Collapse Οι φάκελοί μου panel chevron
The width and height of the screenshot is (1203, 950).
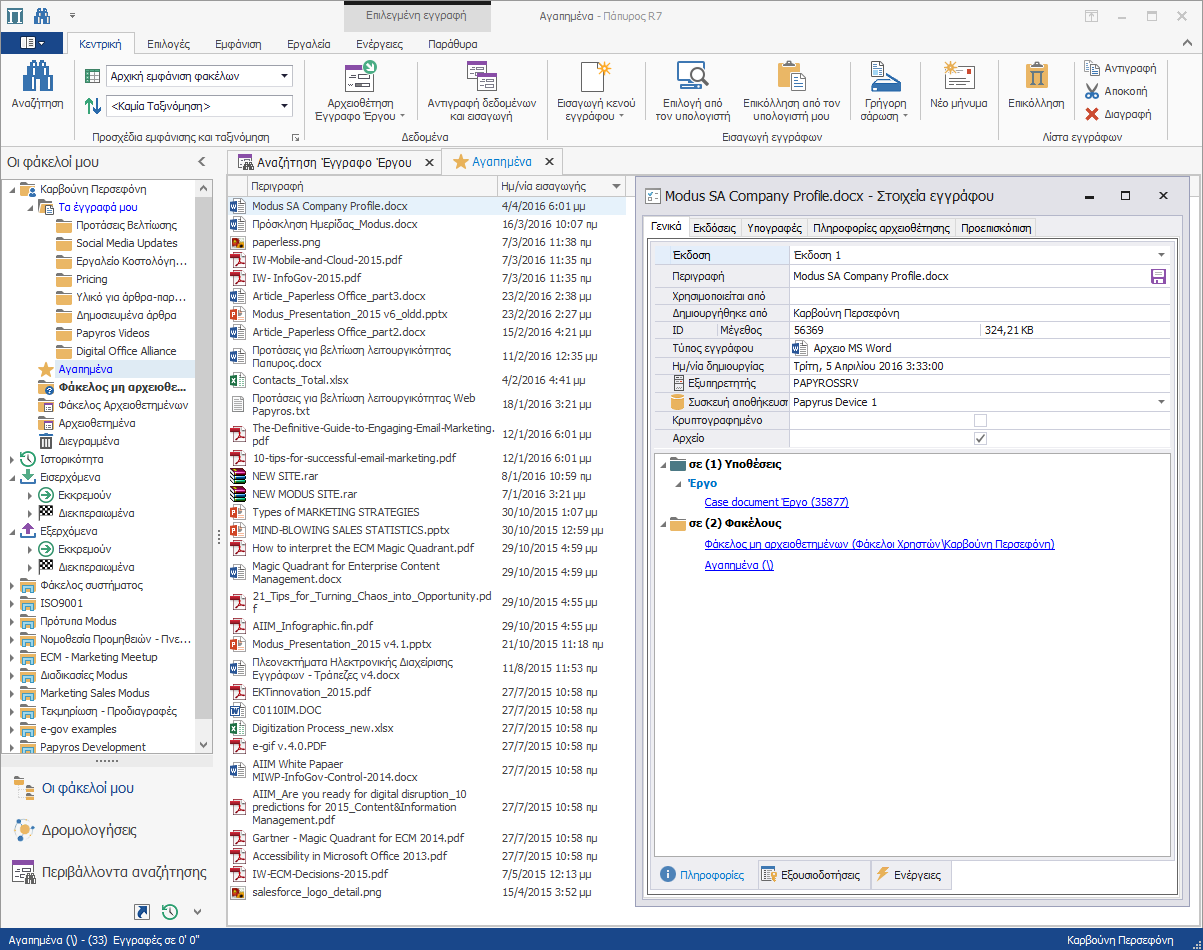(202, 161)
